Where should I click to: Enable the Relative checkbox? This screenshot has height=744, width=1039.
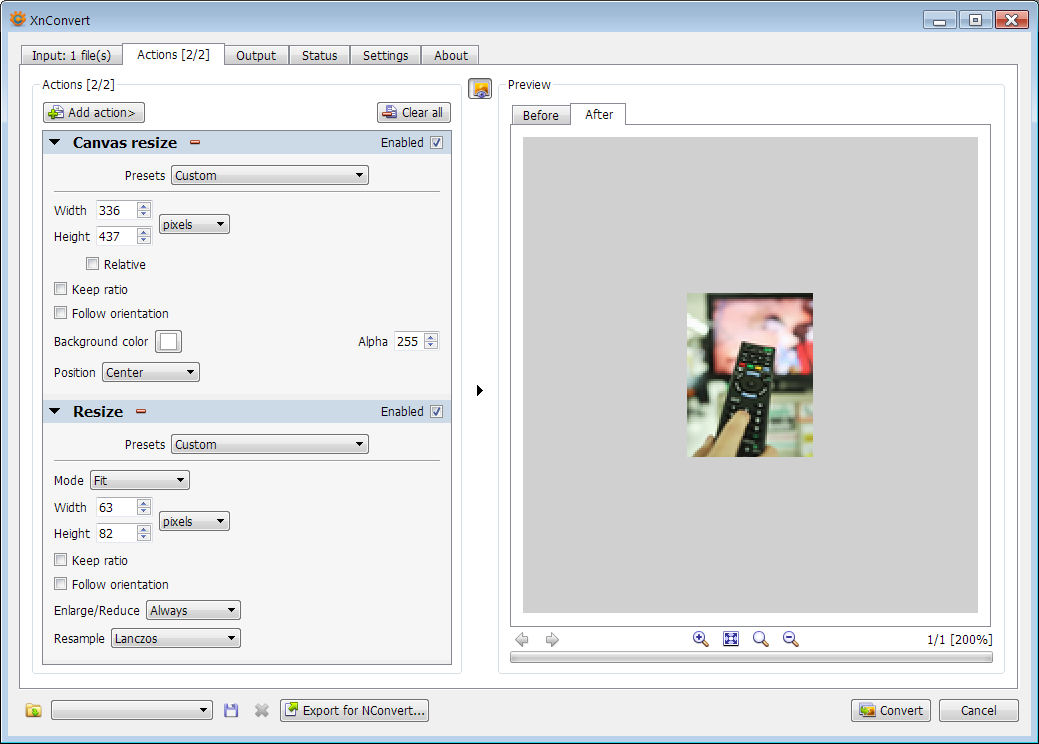[93, 265]
